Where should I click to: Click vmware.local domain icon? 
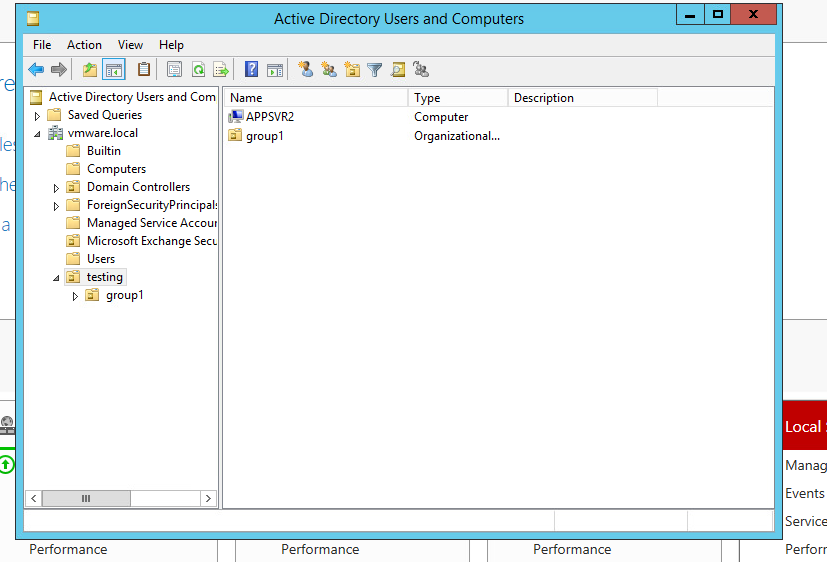click(55, 133)
